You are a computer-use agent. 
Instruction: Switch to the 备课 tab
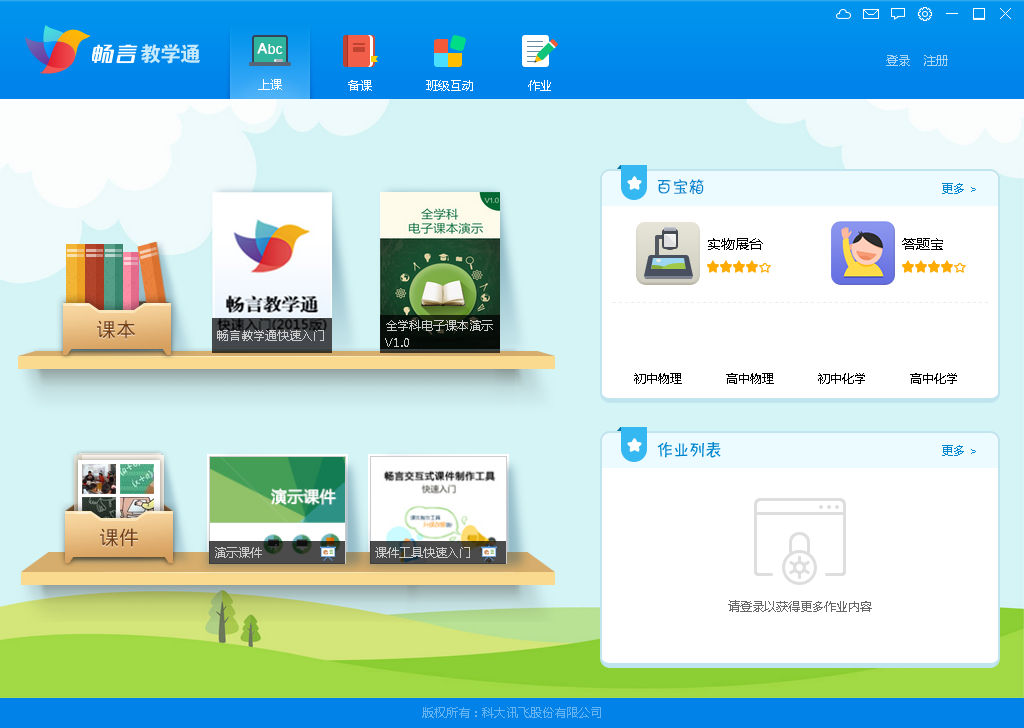point(360,63)
